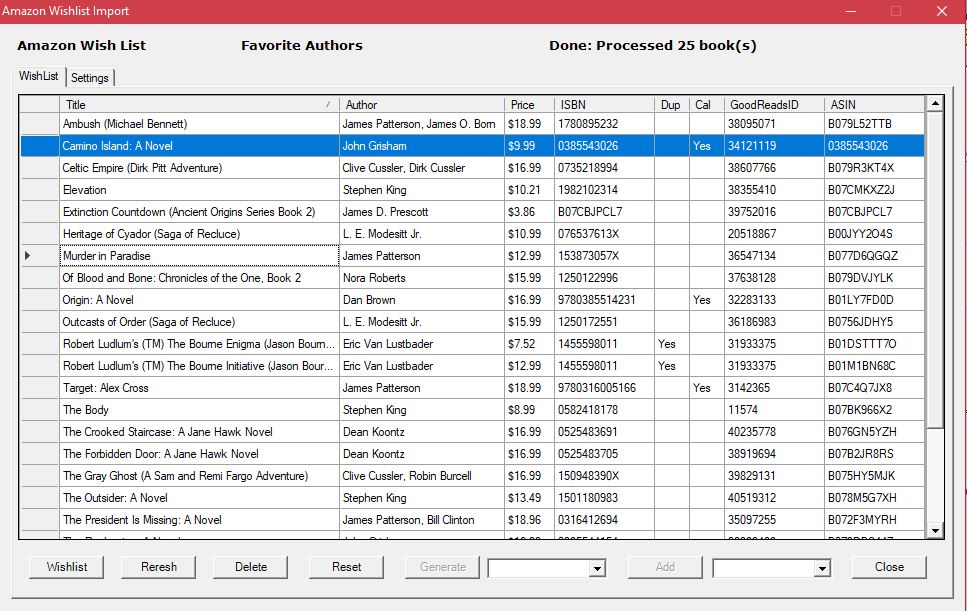Select Outcasts of Order title cell

pyautogui.click(x=199, y=322)
